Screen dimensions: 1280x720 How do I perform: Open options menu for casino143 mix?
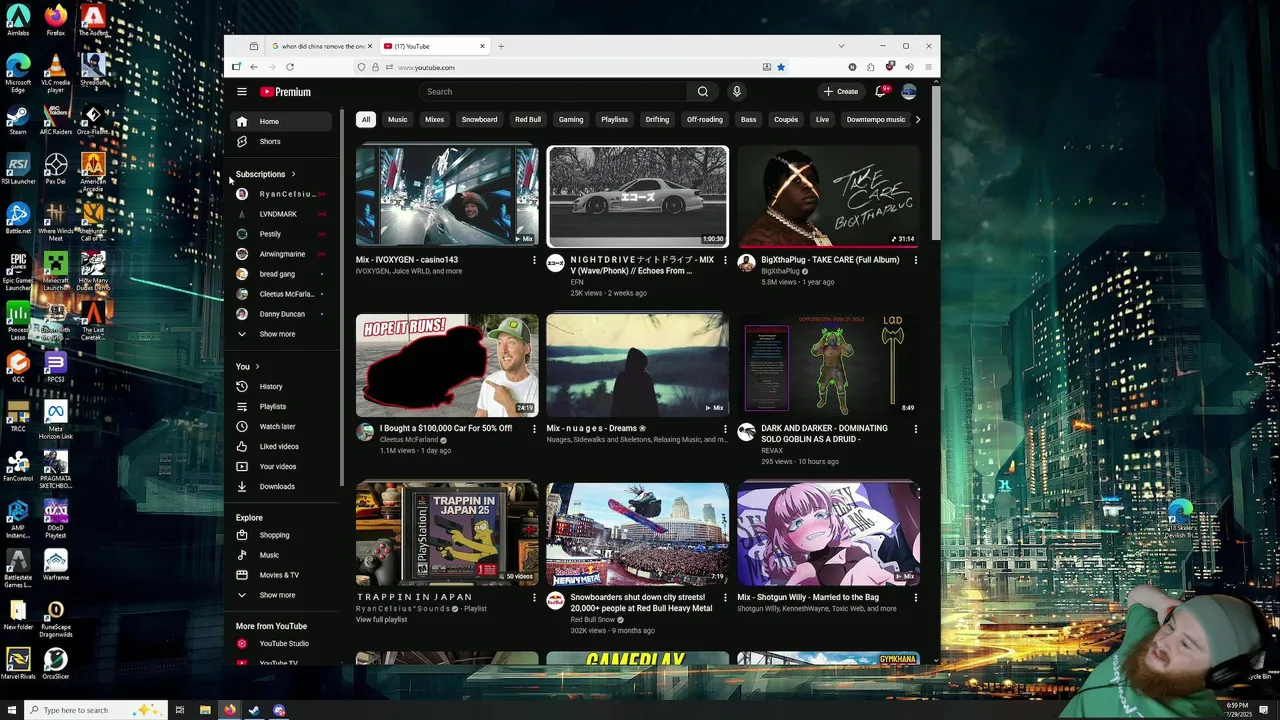point(533,260)
